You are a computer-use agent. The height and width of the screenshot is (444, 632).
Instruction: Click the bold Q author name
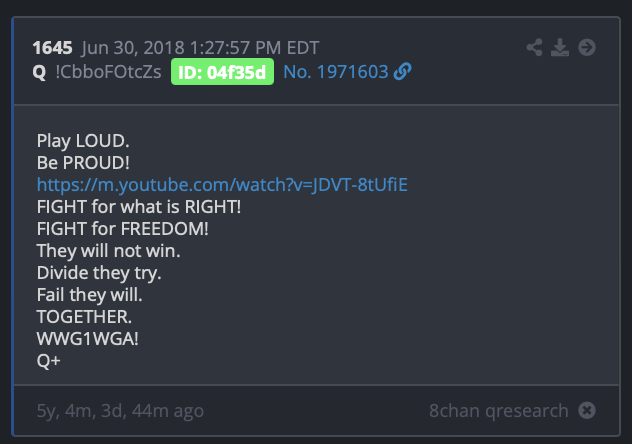39,73
